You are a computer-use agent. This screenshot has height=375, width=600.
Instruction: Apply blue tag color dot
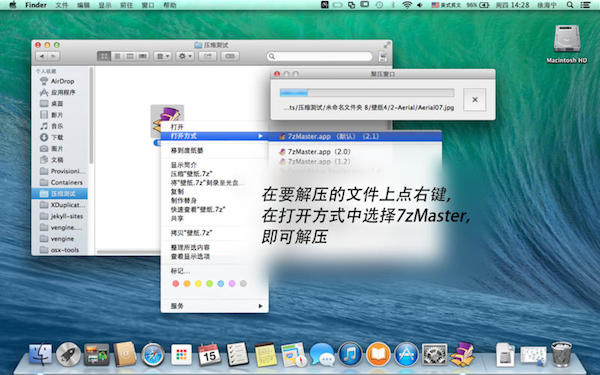pos(220,284)
